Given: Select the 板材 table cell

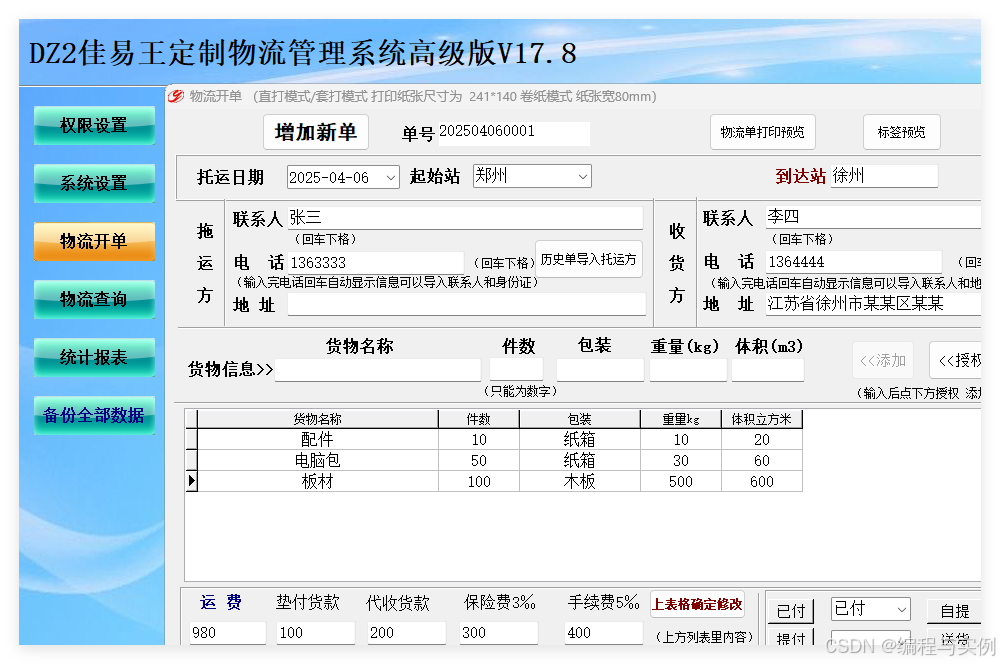Looking at the screenshot, I should click(x=318, y=482).
